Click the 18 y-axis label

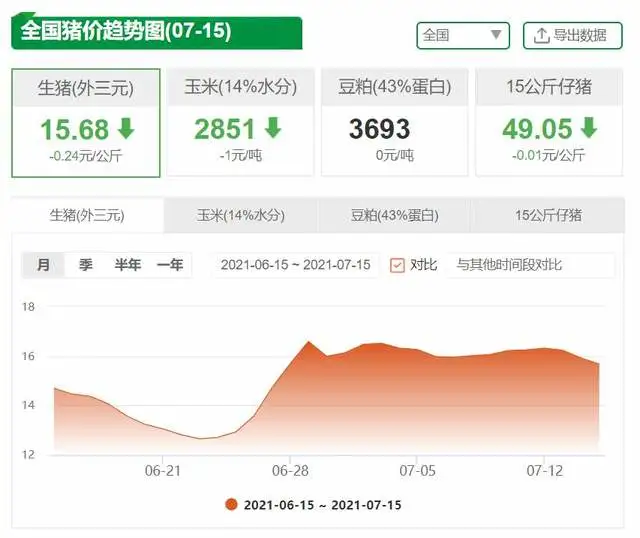28,307
